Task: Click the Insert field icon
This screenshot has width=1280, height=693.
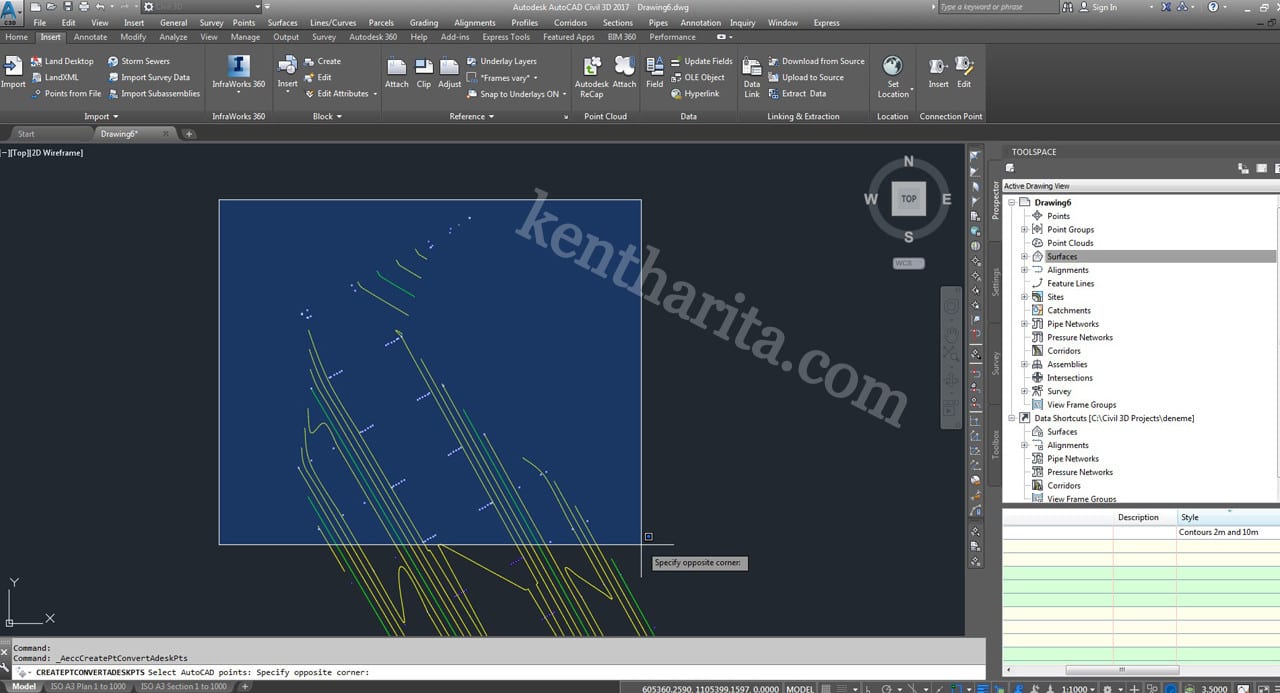Action: coord(654,72)
